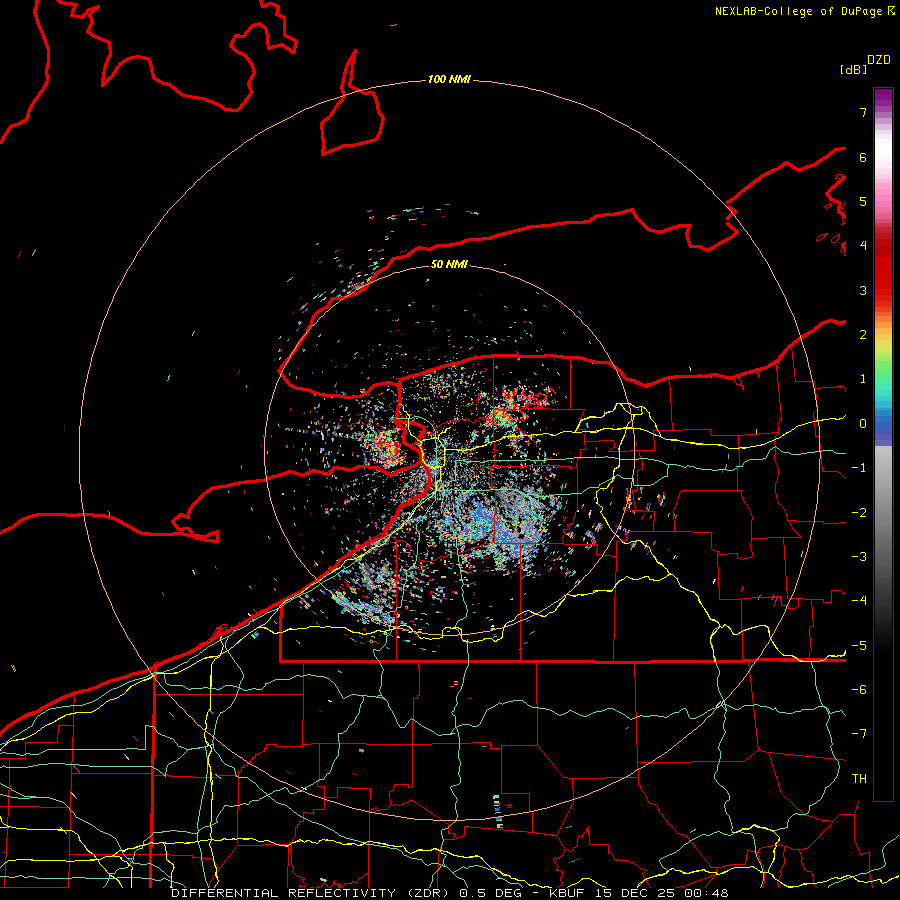Image resolution: width=900 pixels, height=900 pixels.
Task: Click the -2 value on the color scale
Action: (x=859, y=513)
